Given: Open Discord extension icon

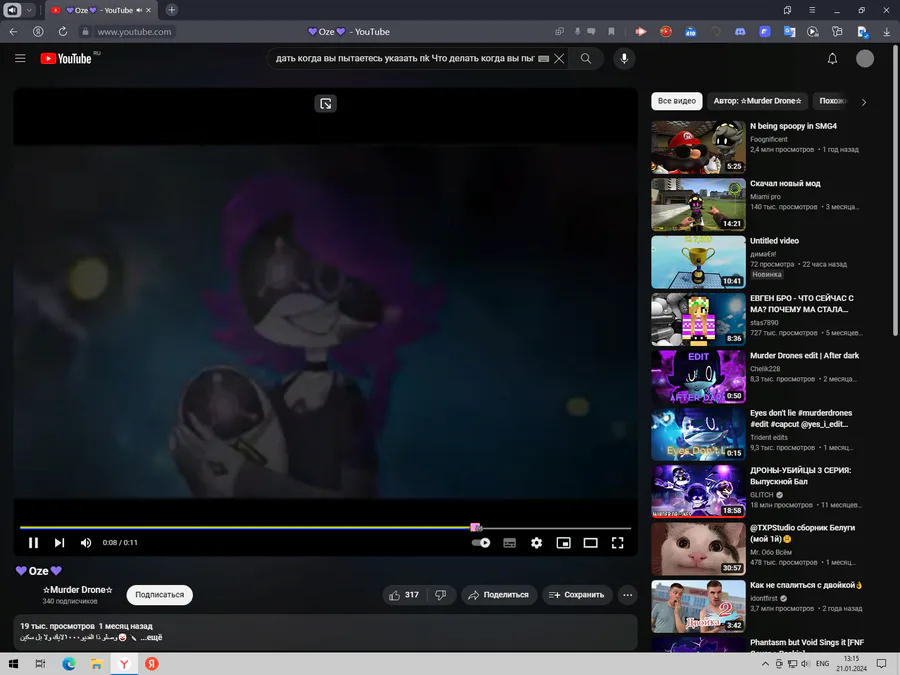Looking at the screenshot, I should [x=740, y=32].
